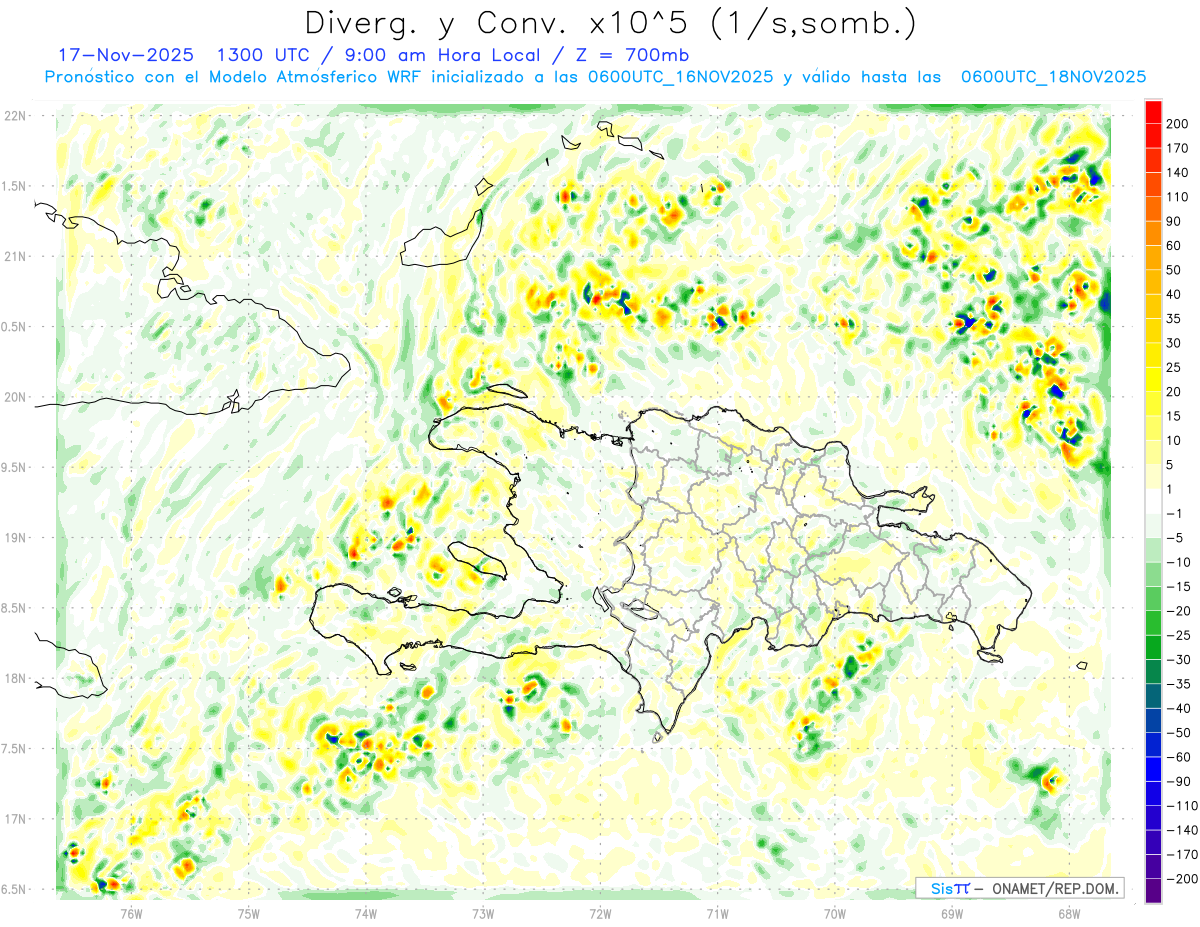Click the '9:00 am Hora Local' text
This screenshot has height=927, width=1200.
pos(442,55)
